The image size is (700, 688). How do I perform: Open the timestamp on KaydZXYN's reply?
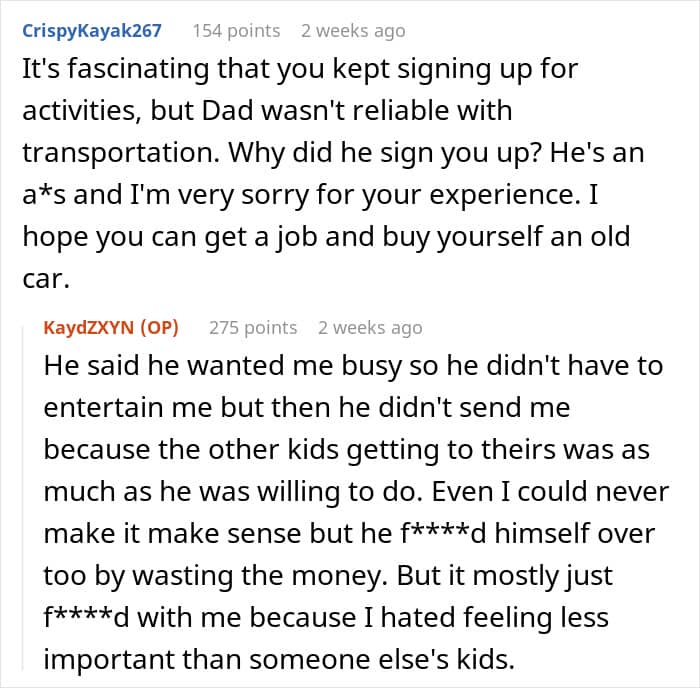click(x=370, y=327)
